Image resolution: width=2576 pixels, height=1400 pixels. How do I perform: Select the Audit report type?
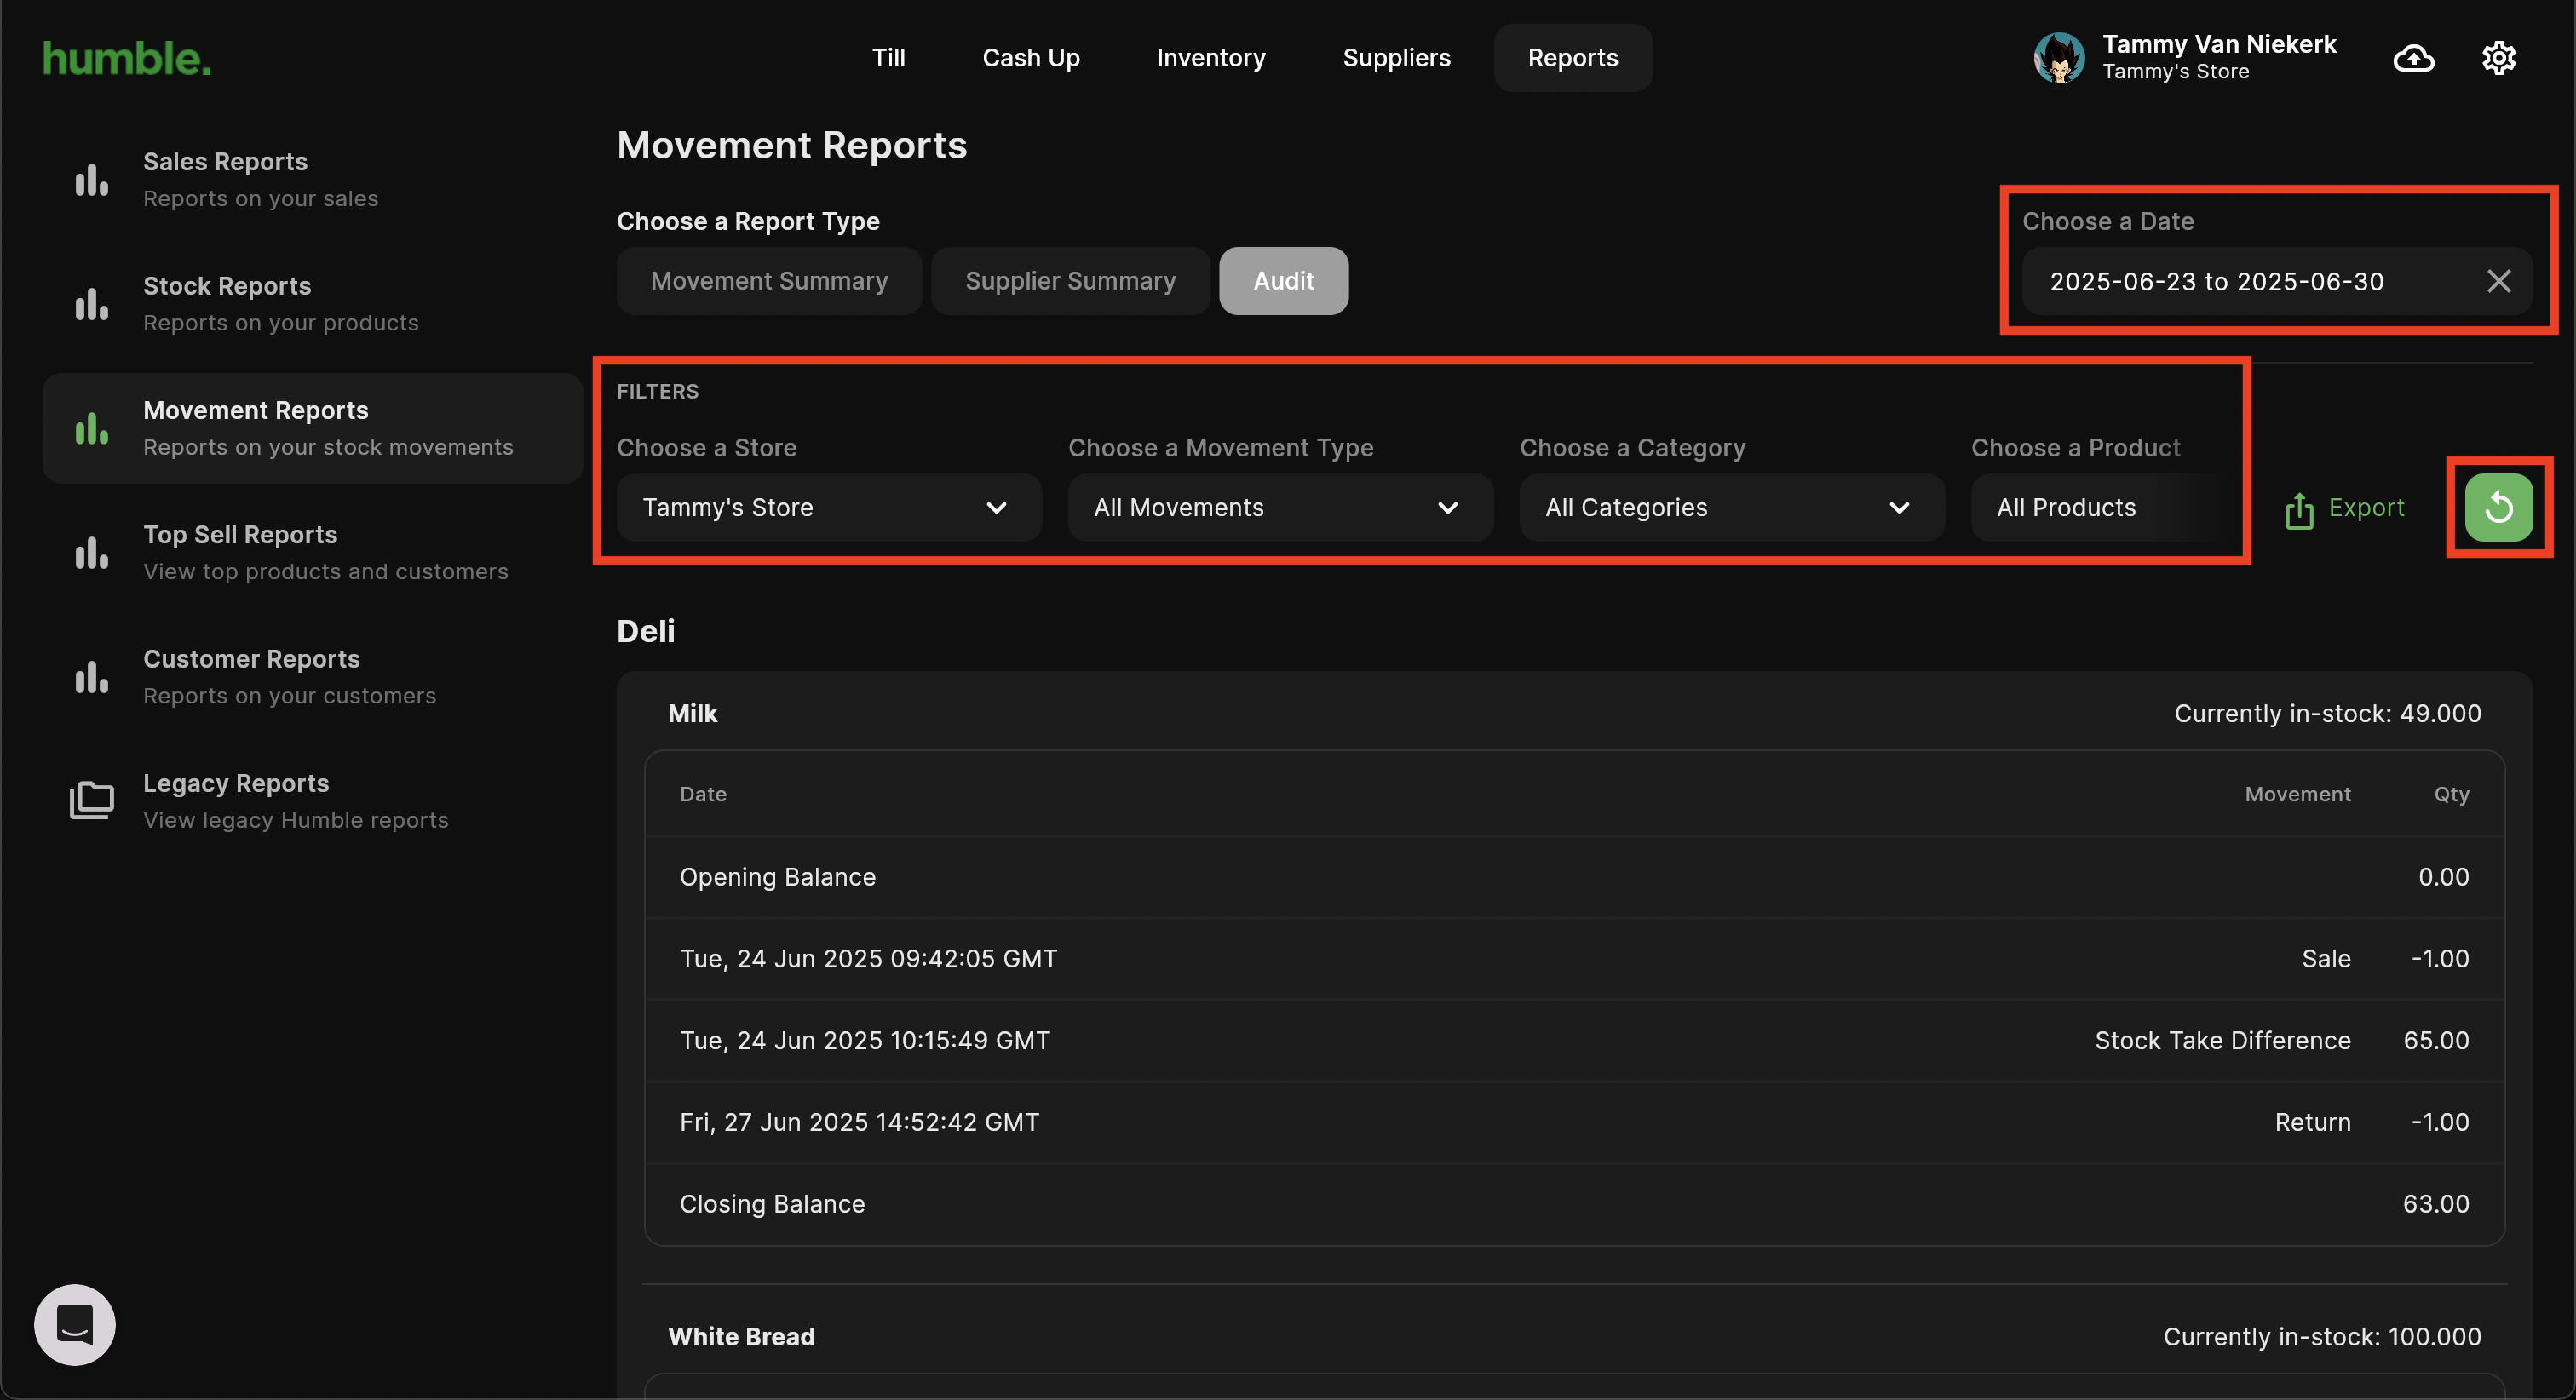coord(1283,281)
